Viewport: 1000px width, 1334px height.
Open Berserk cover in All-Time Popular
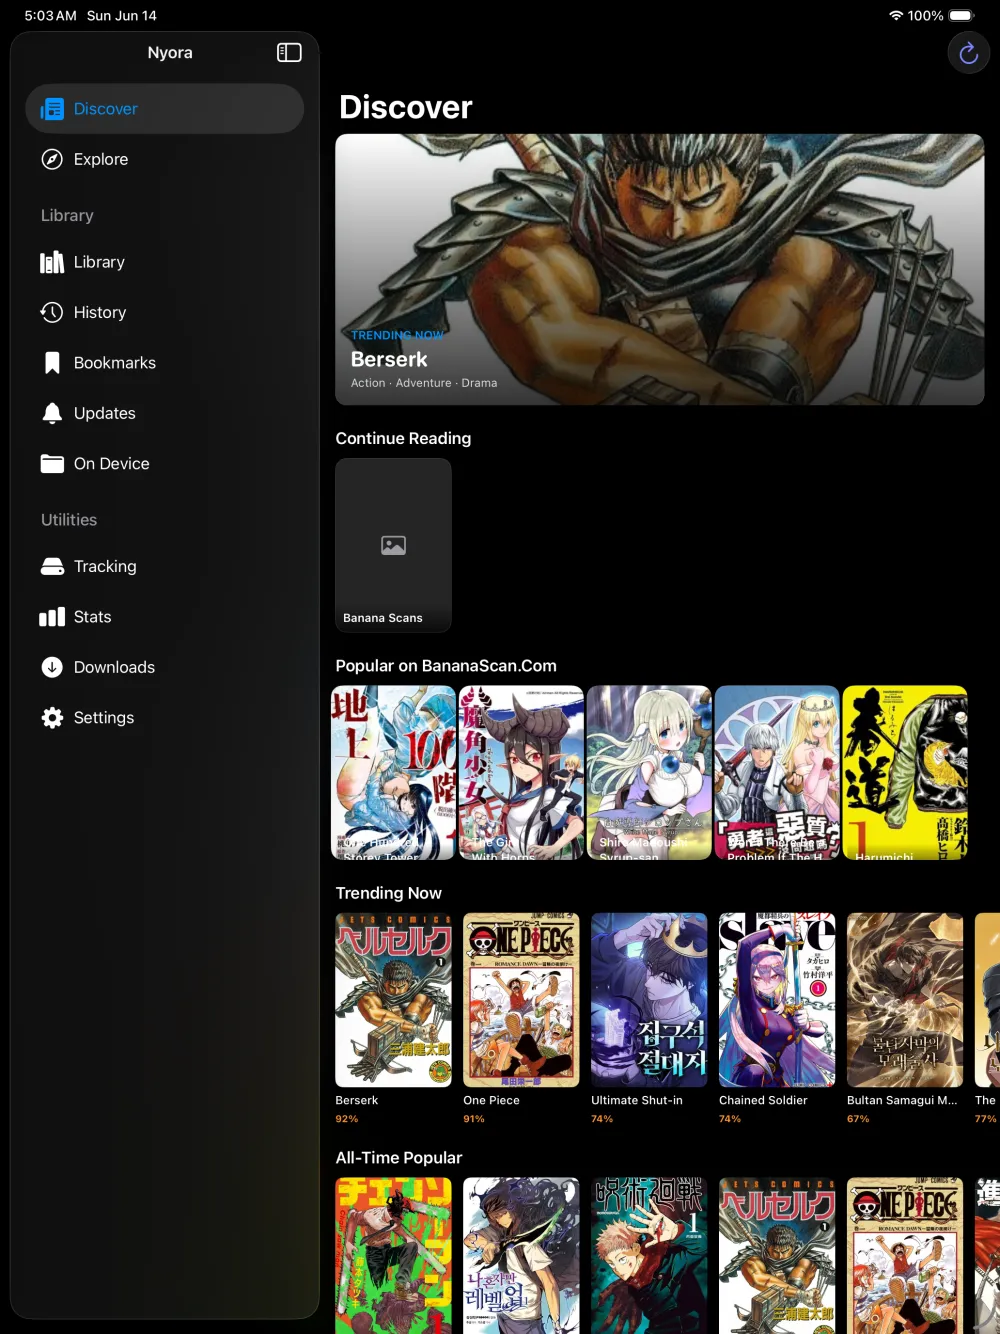777,1256
